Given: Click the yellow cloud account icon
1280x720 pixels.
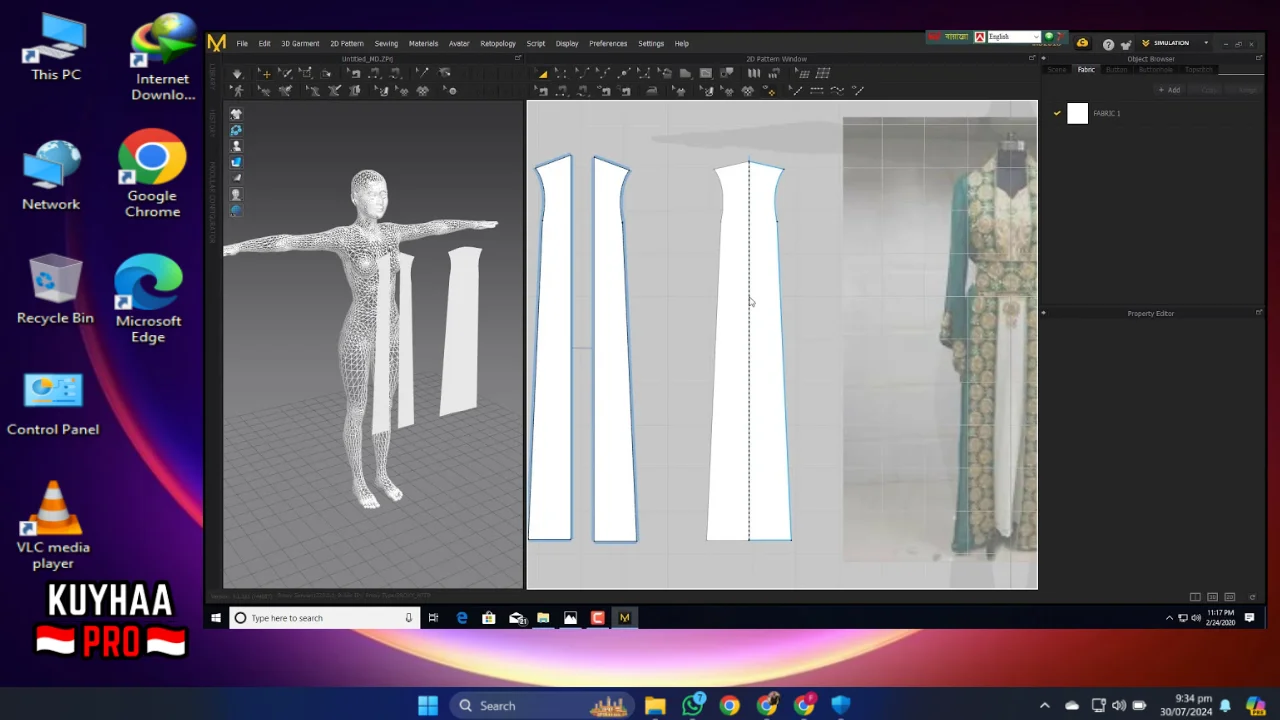Looking at the screenshot, I should pyautogui.click(x=1082, y=43).
